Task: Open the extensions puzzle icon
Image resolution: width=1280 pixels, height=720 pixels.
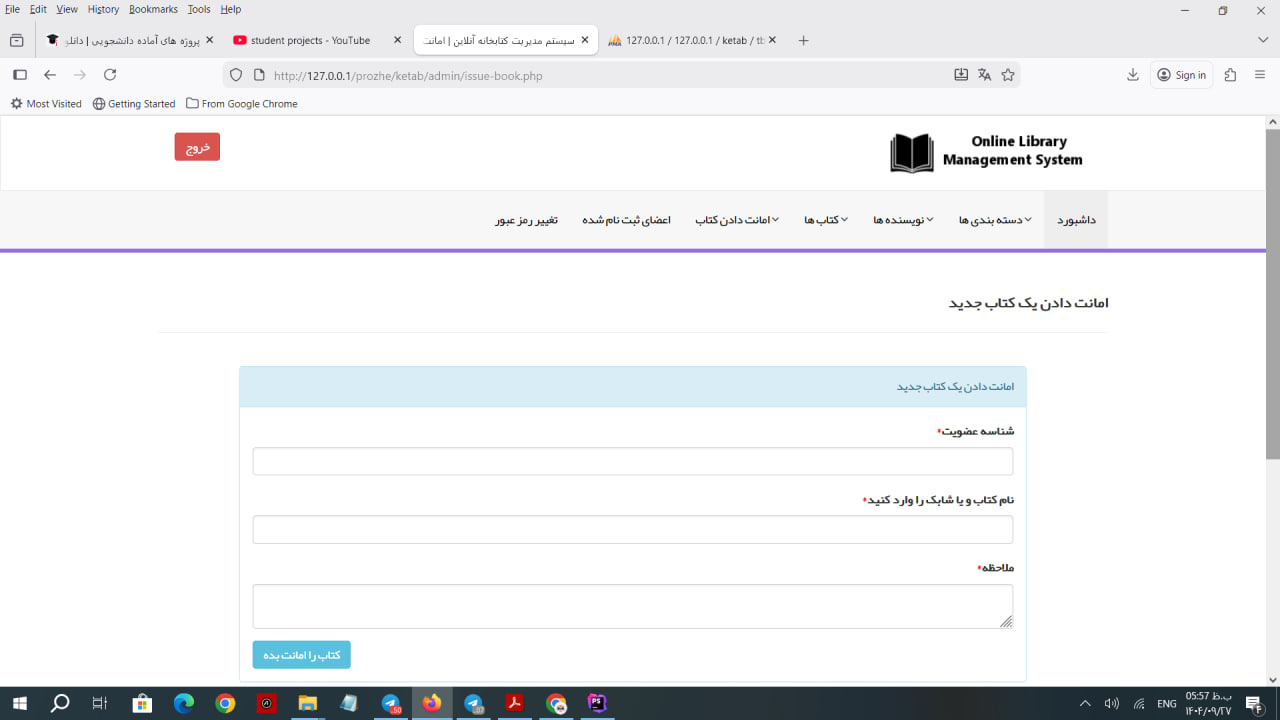Action: point(1230,75)
